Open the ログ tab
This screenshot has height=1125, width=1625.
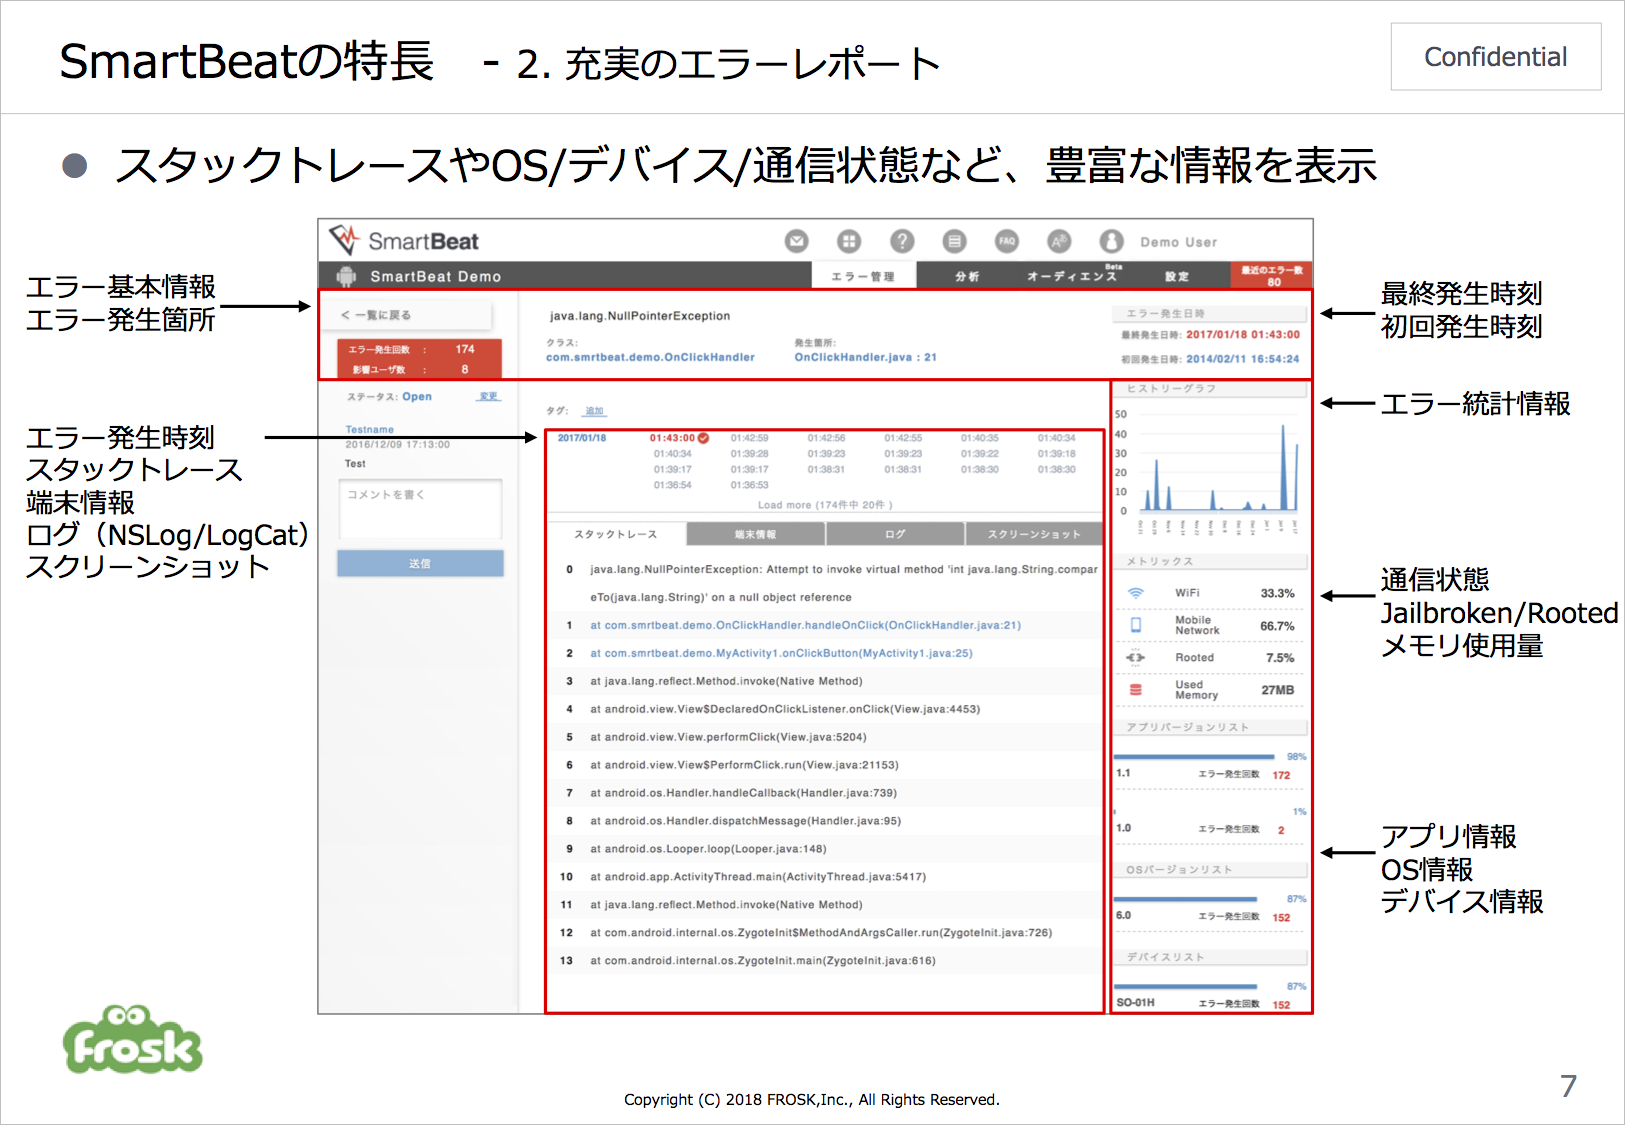(x=895, y=534)
